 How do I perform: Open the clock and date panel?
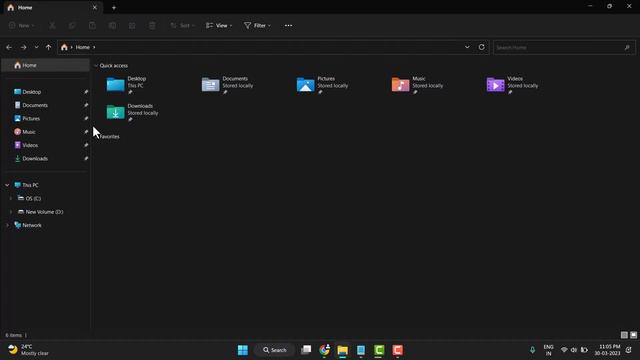click(x=607, y=350)
